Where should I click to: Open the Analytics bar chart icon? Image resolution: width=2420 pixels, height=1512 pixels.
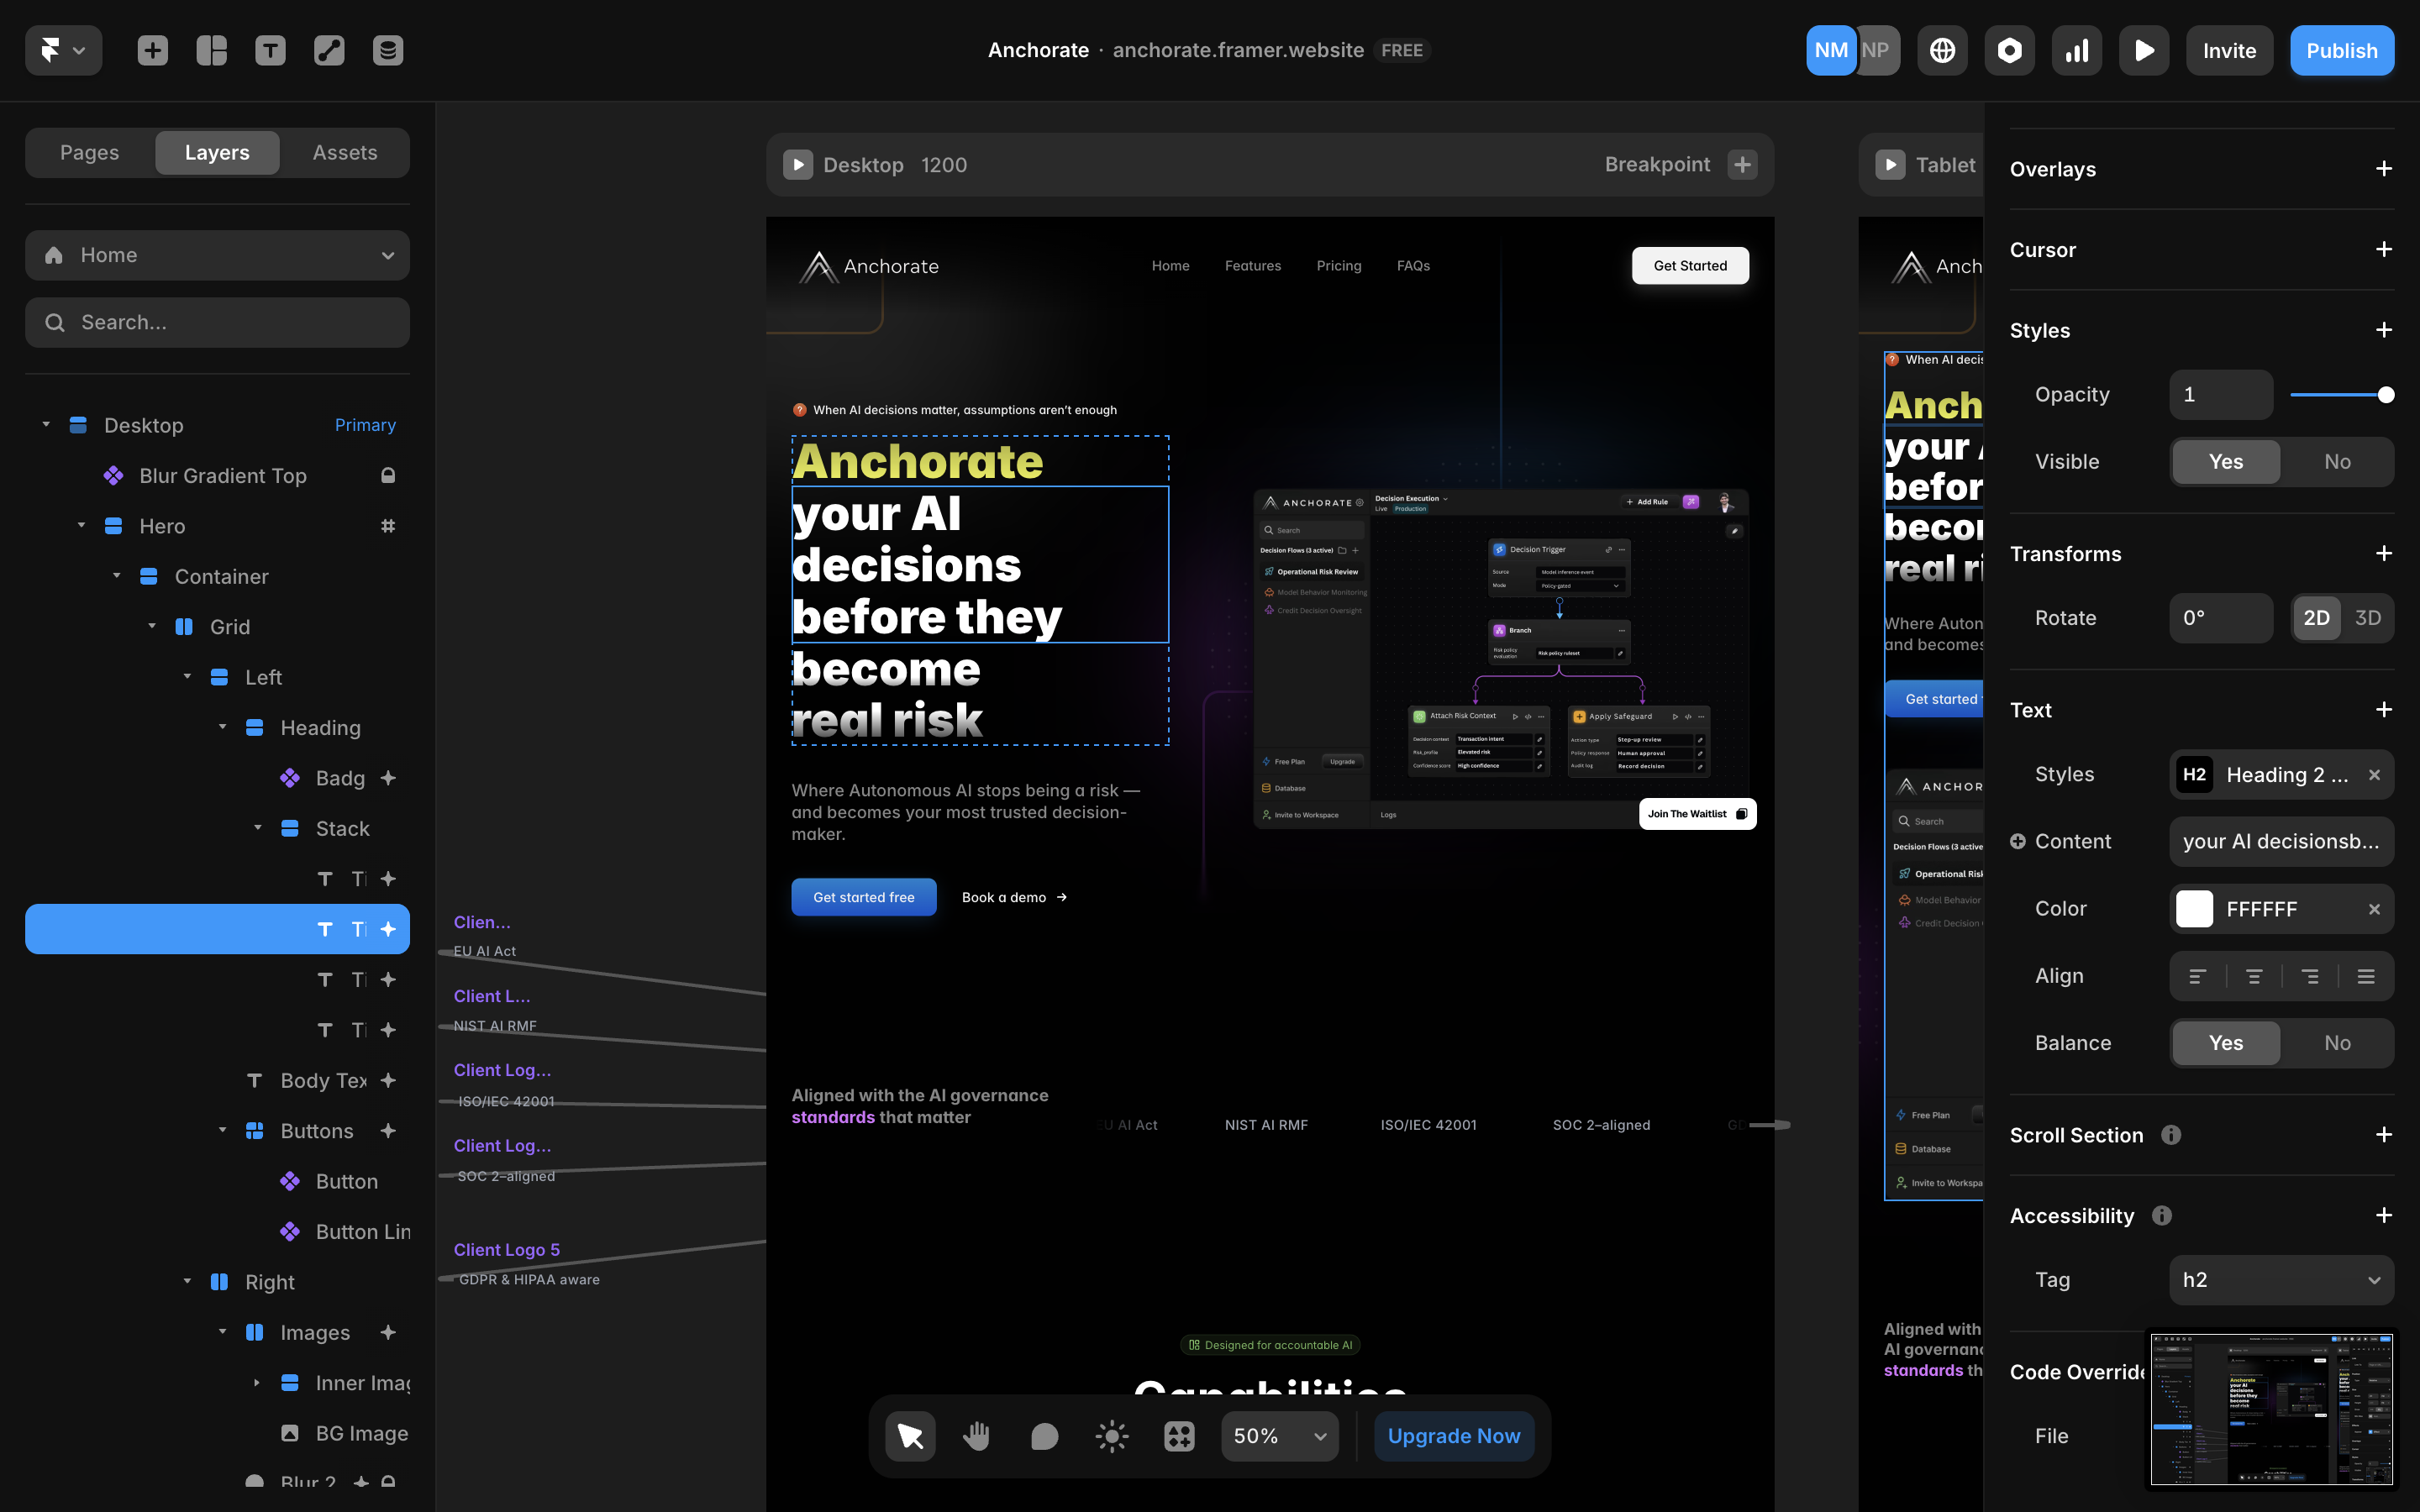click(x=2077, y=50)
